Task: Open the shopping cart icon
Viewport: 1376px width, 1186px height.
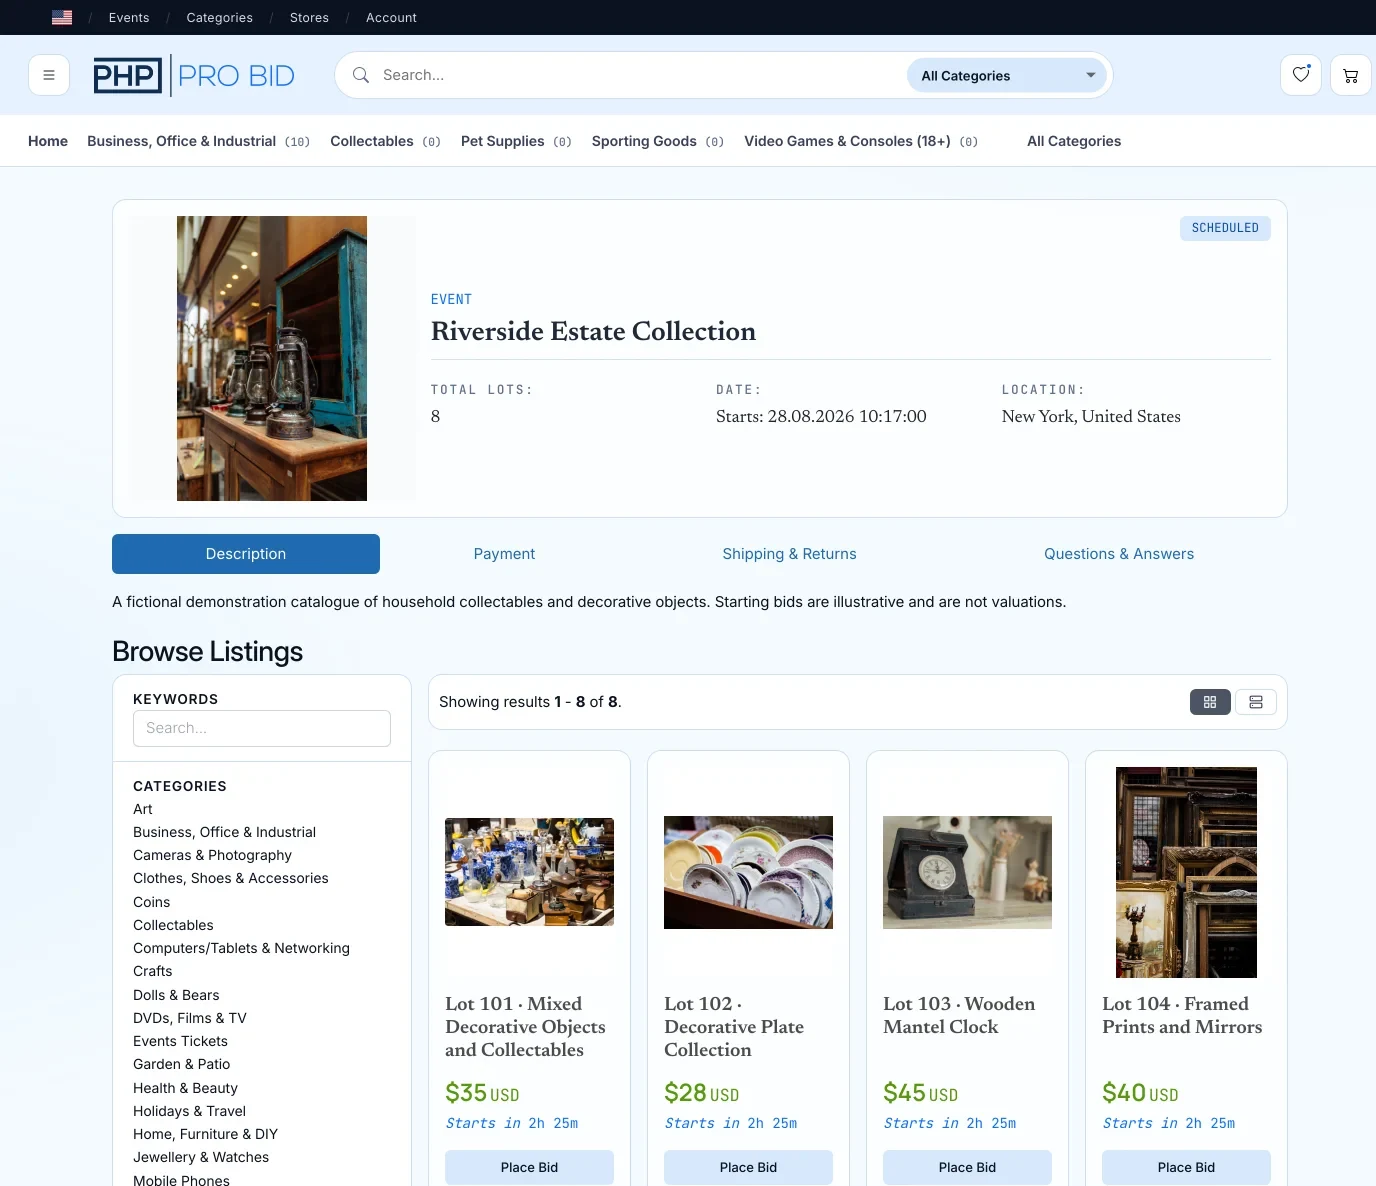Action: 1351,75
